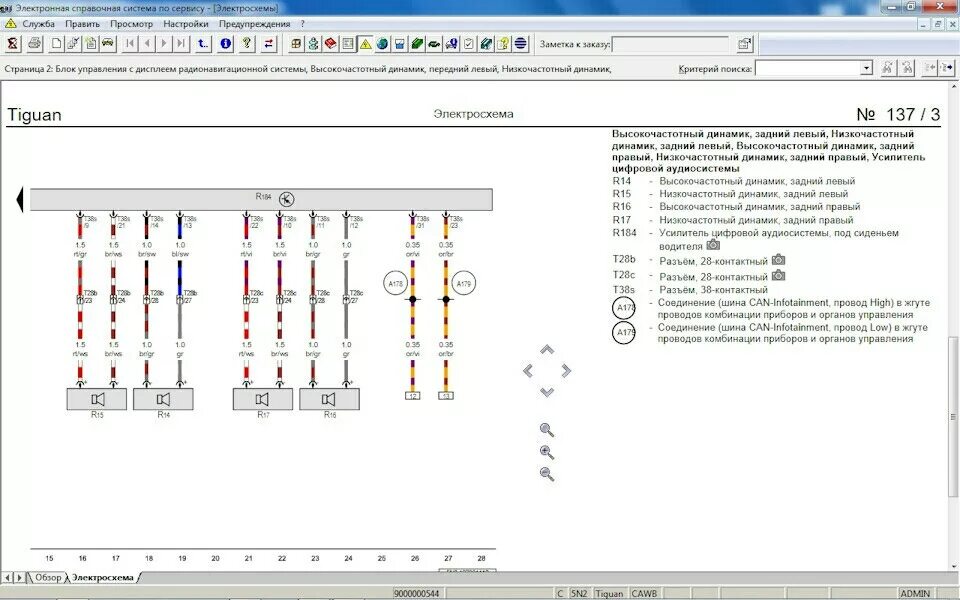
Task: Click the blue 't..' toolbar icon
Action: click(203, 43)
